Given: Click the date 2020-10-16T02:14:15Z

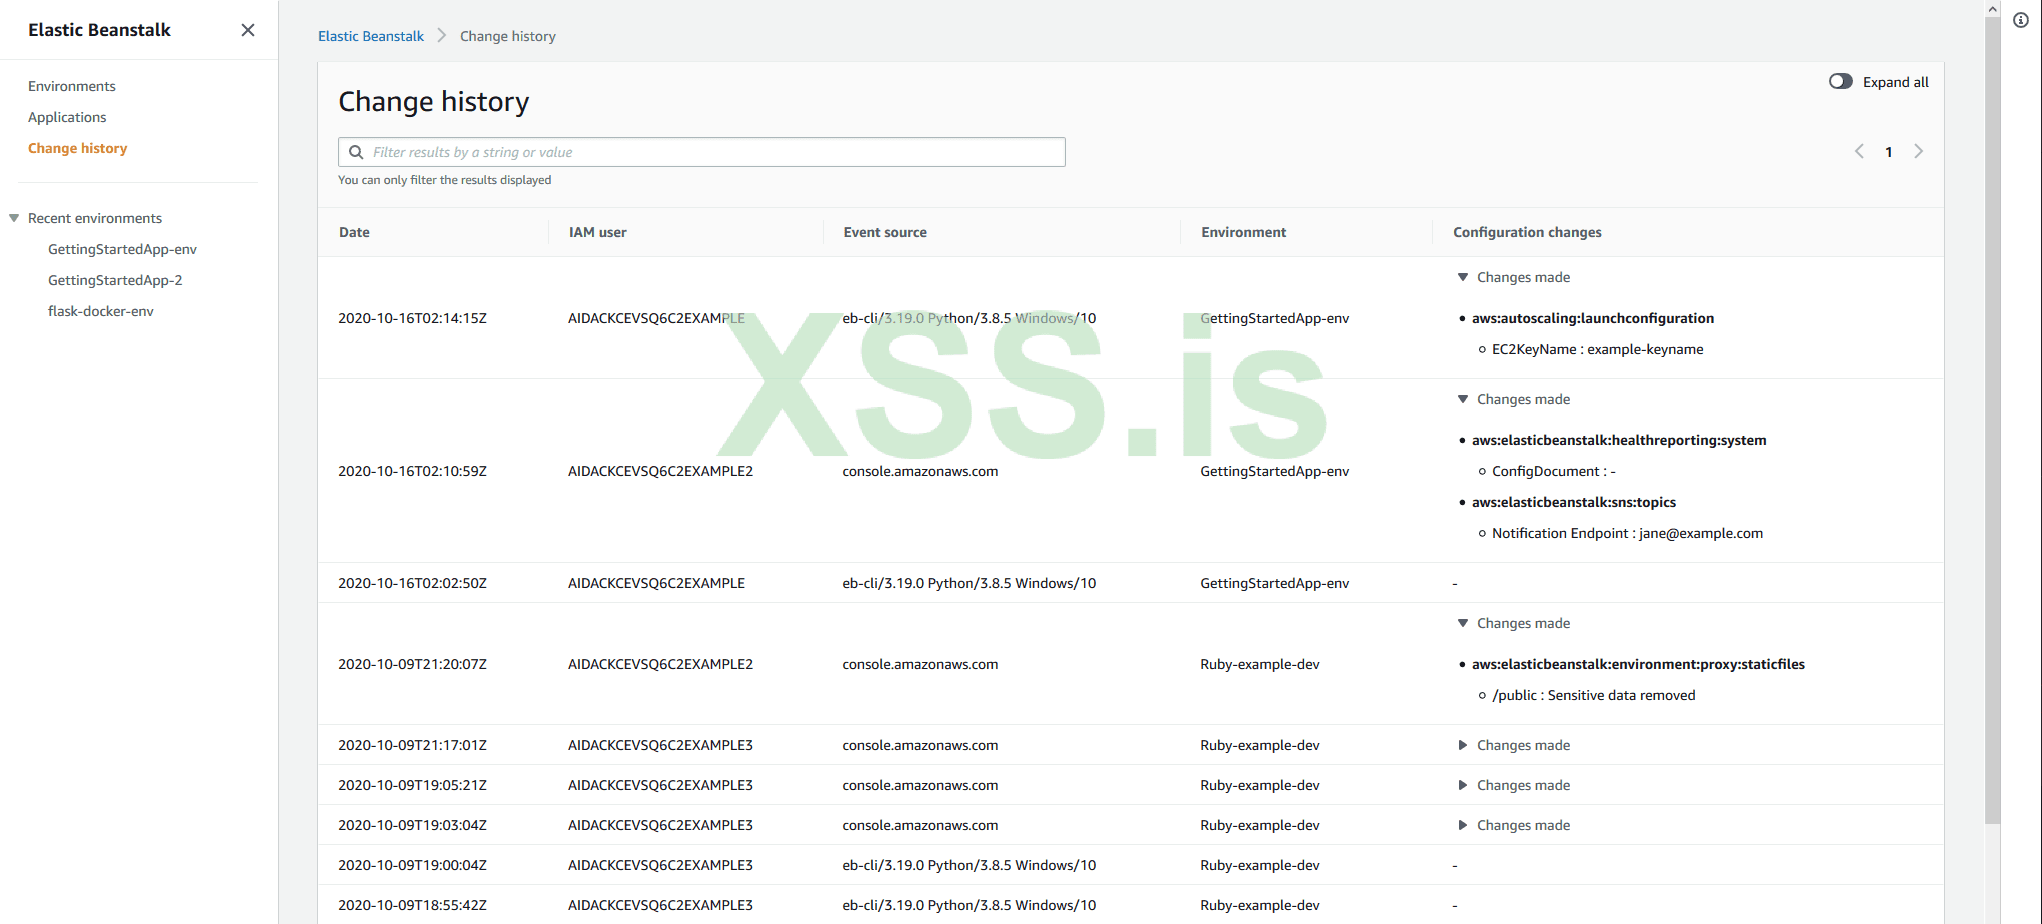Looking at the screenshot, I should pos(412,318).
